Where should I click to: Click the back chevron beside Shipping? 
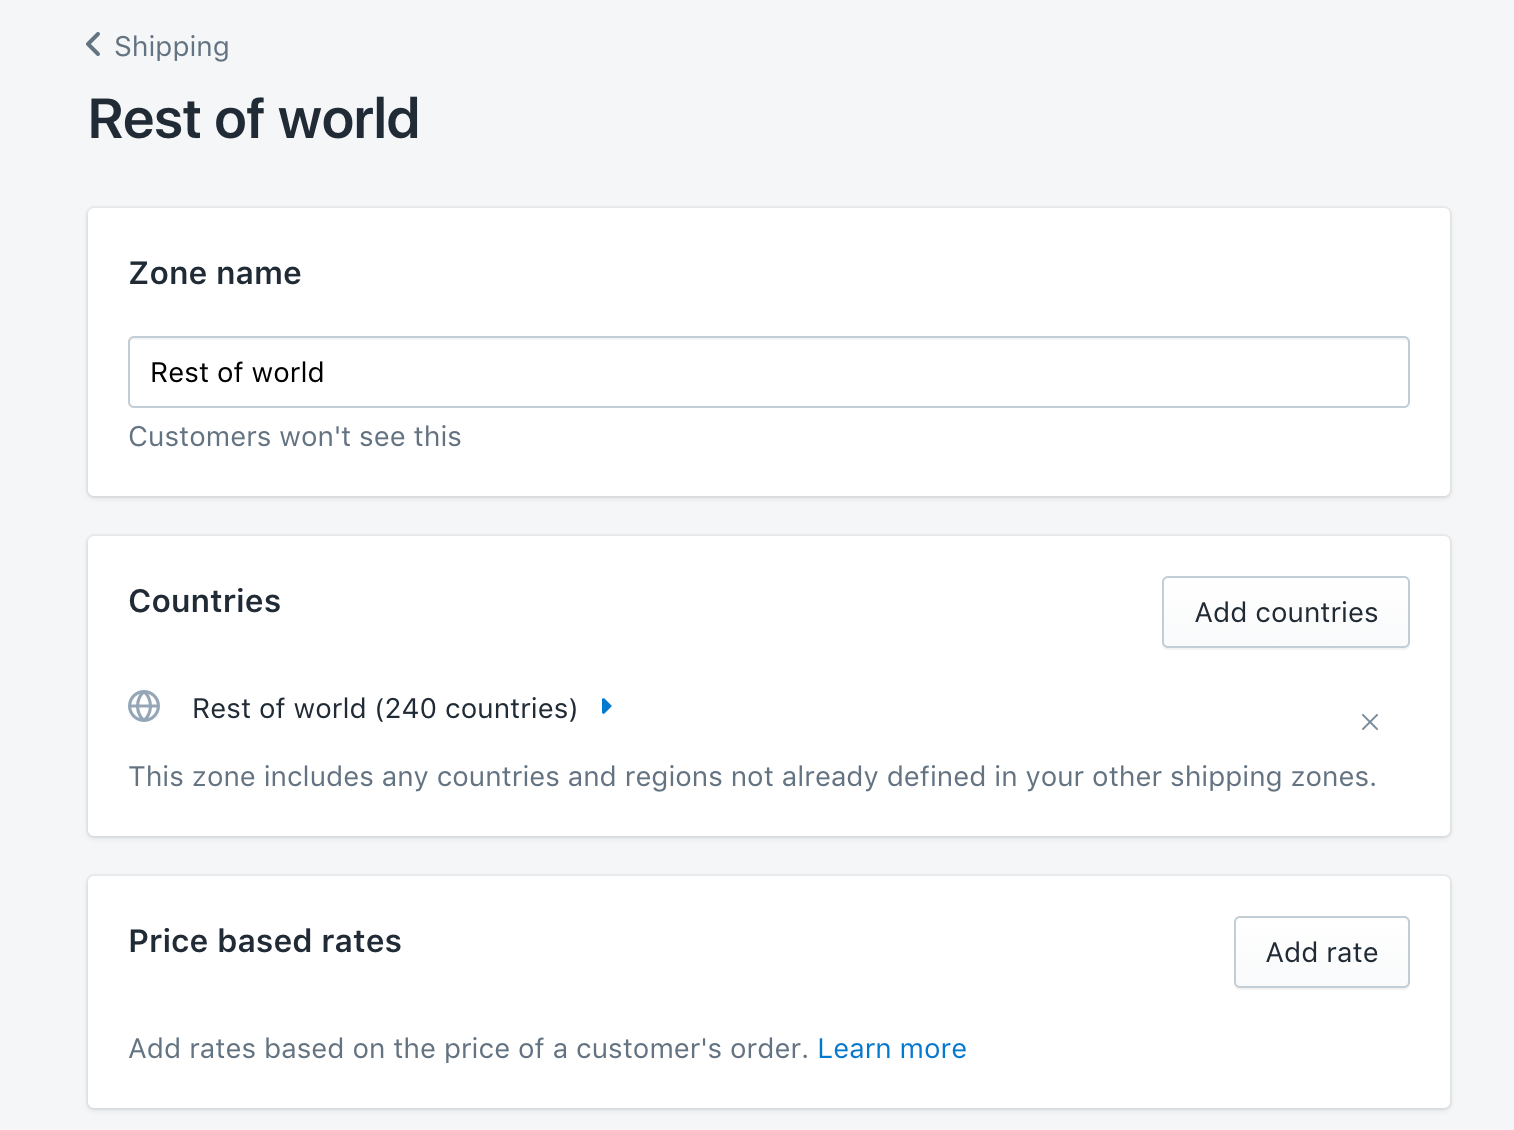coord(94,45)
